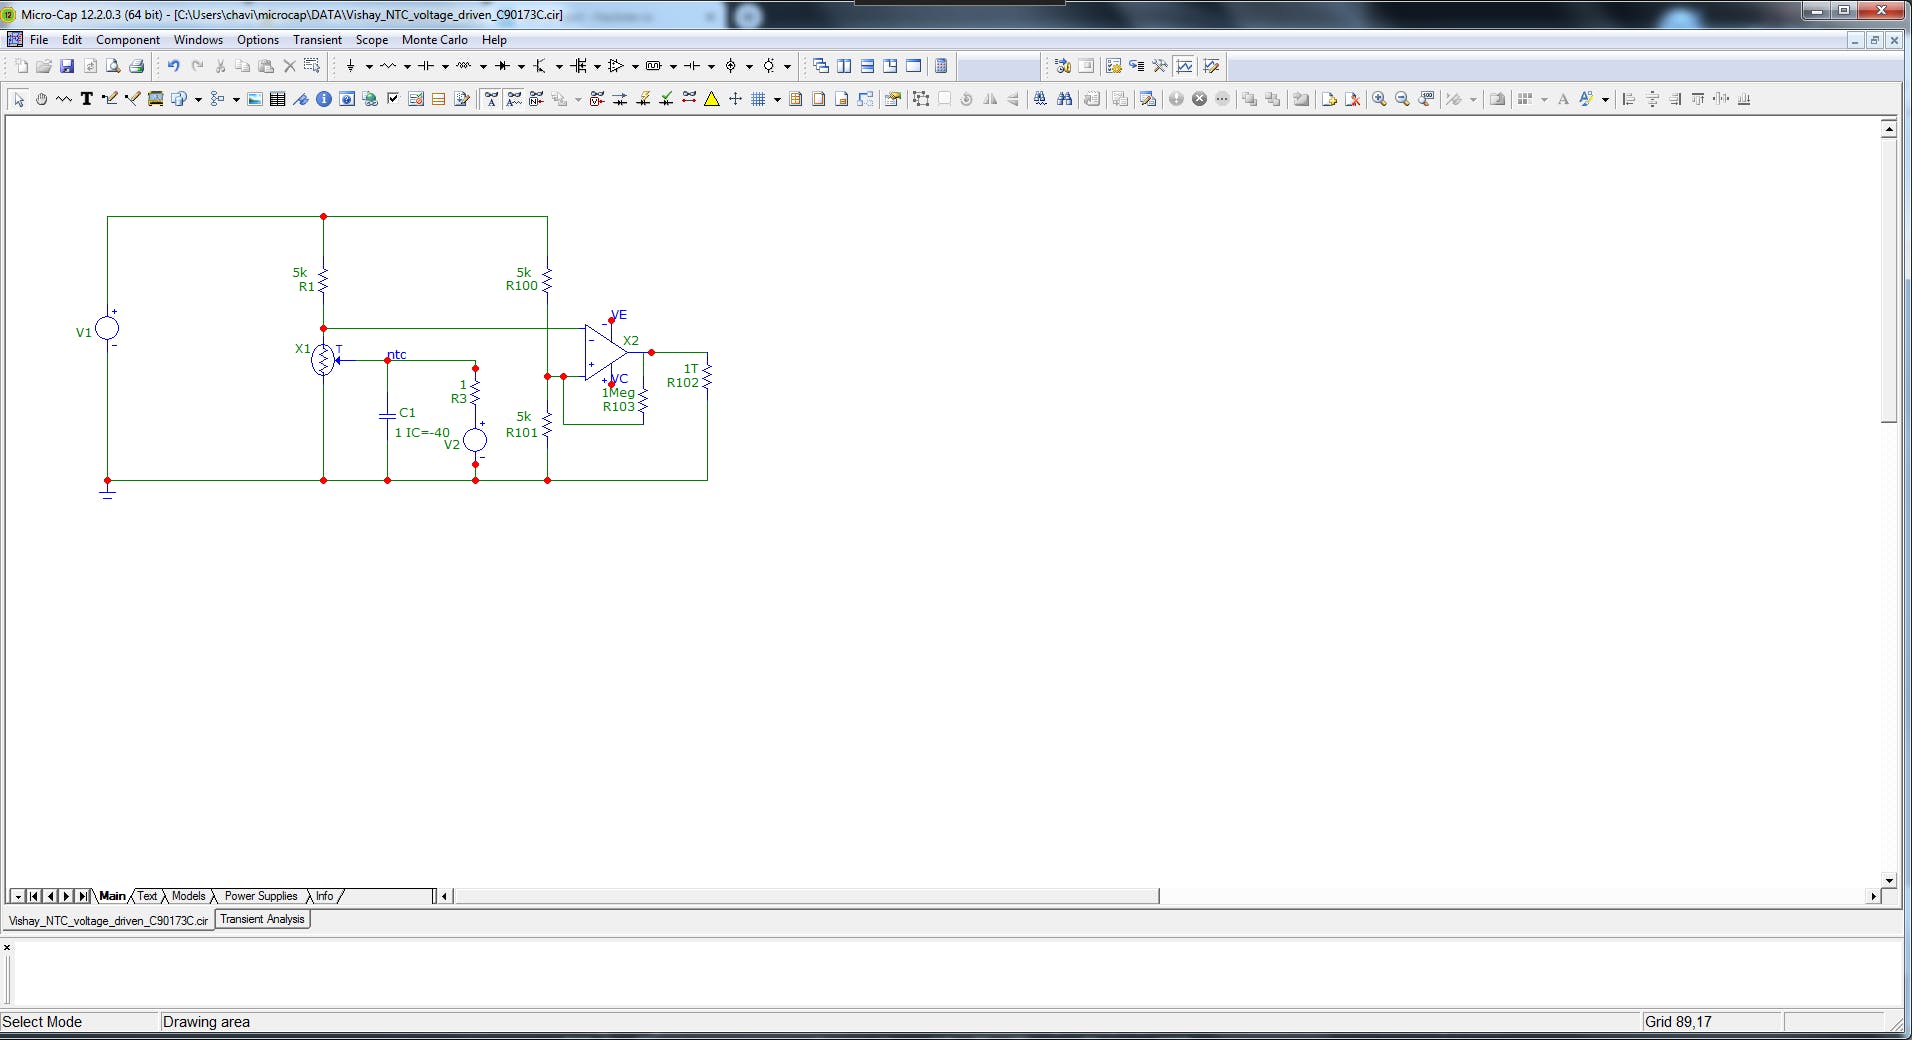
Task: Open the MOSFET component dropdown arrow
Action: [597, 67]
